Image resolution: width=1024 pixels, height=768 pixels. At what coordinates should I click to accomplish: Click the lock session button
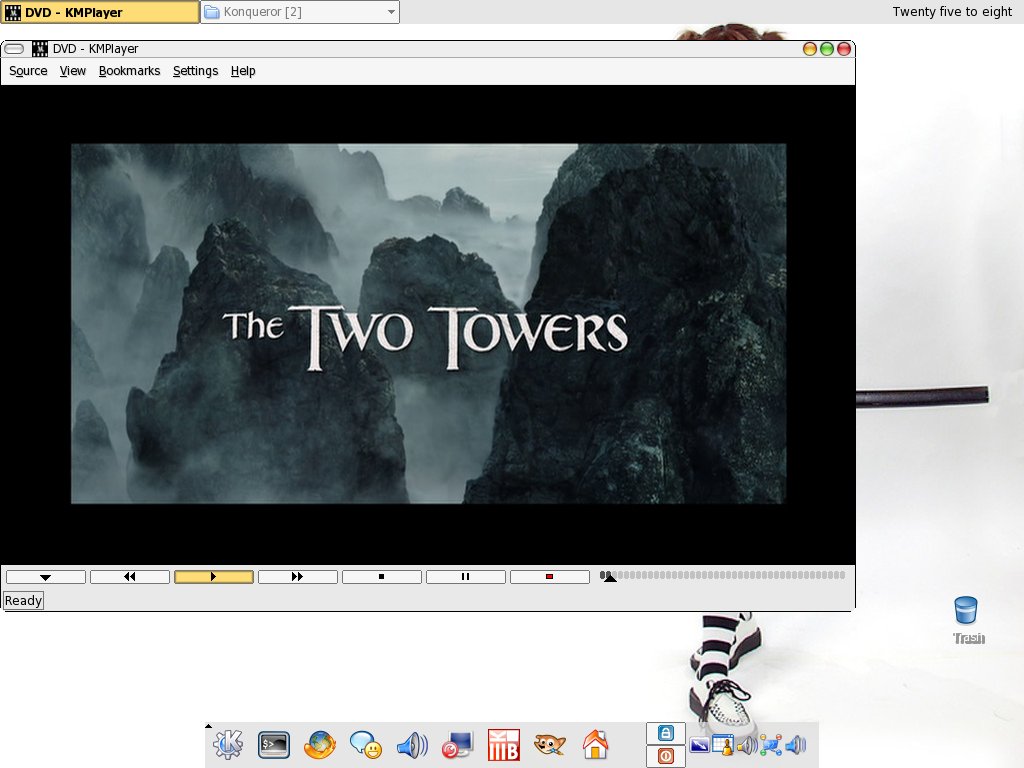click(665, 733)
